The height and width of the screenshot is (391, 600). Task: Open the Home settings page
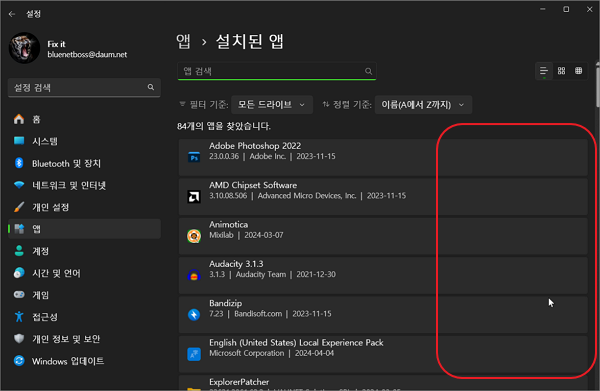click(84, 119)
